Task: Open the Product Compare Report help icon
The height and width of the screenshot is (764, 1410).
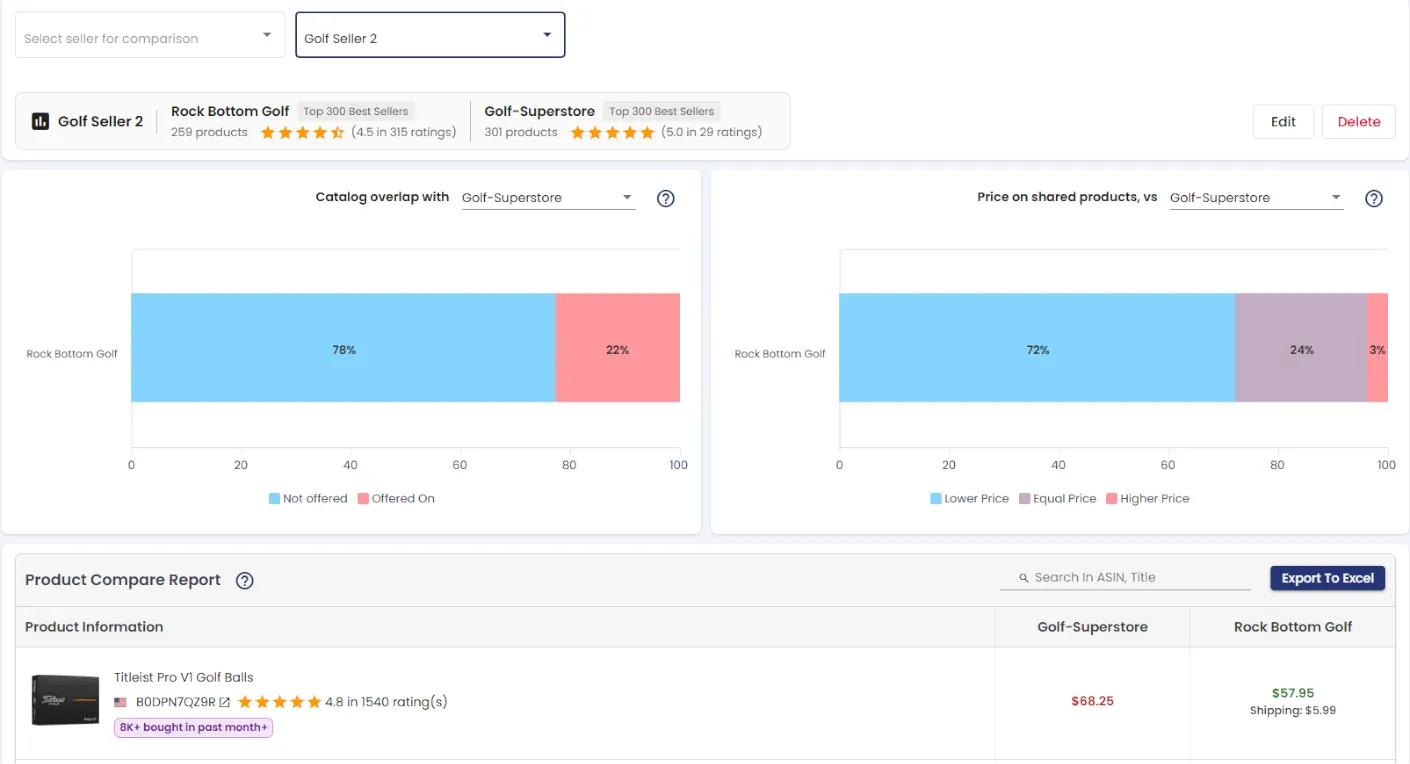Action: point(245,580)
